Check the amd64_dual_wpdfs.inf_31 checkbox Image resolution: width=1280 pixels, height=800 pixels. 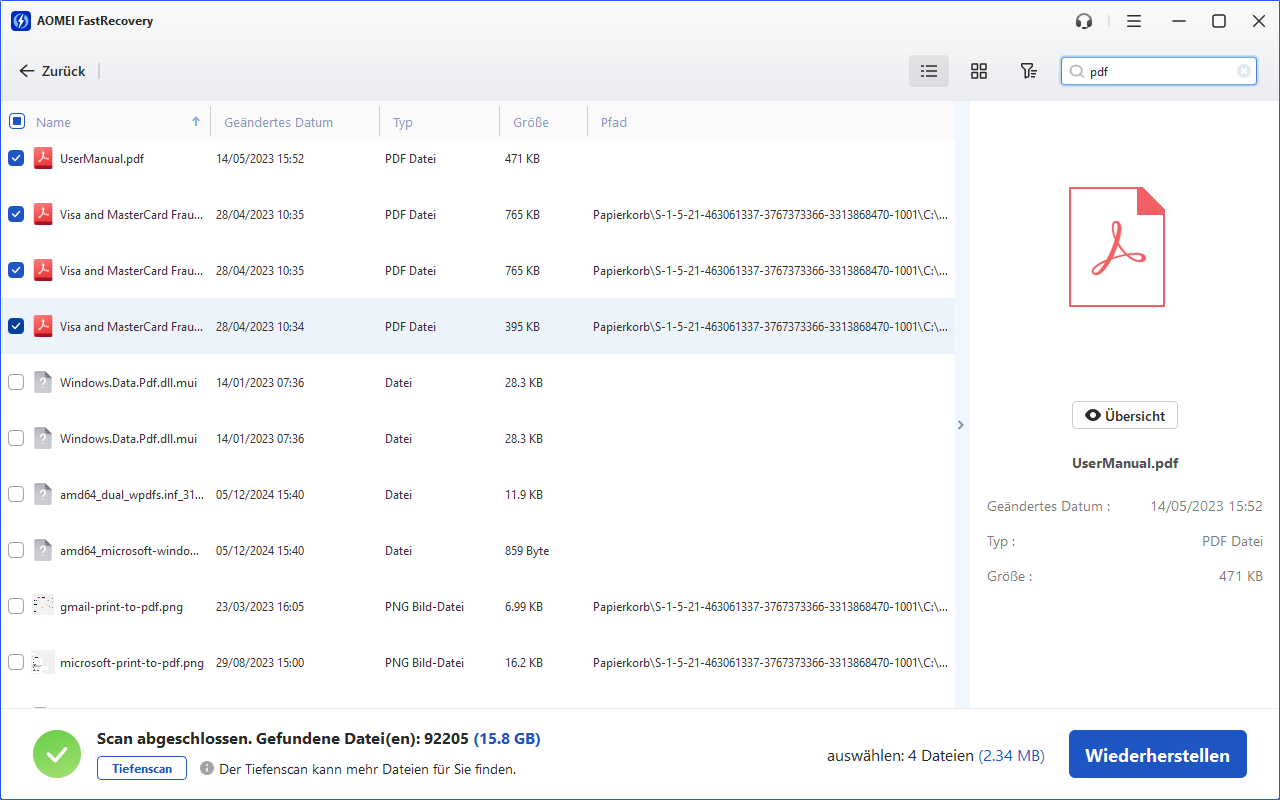[16, 494]
